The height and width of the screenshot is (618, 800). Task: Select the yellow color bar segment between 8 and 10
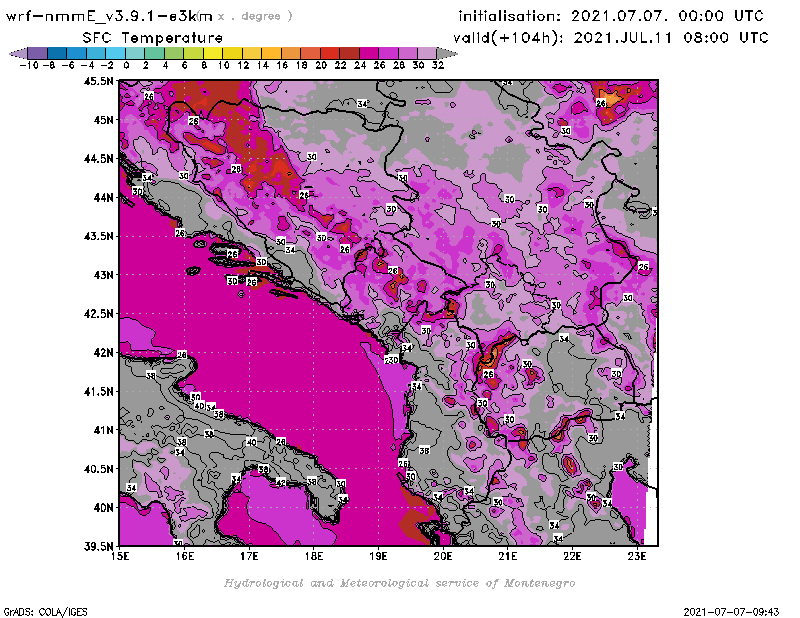[213, 53]
